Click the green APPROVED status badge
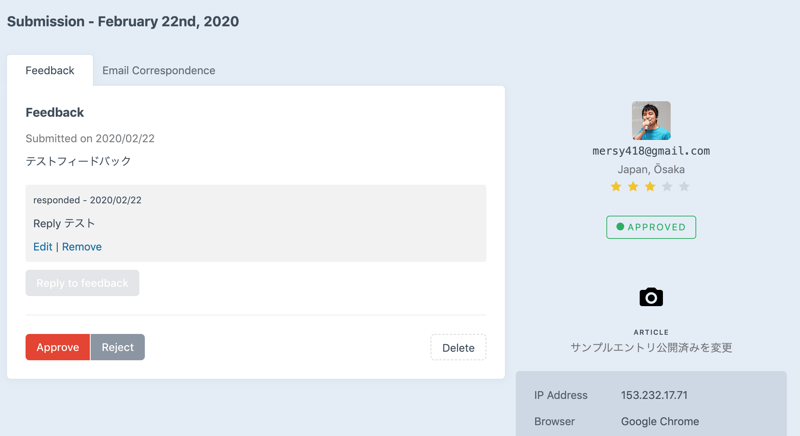800x436 pixels. [651, 227]
